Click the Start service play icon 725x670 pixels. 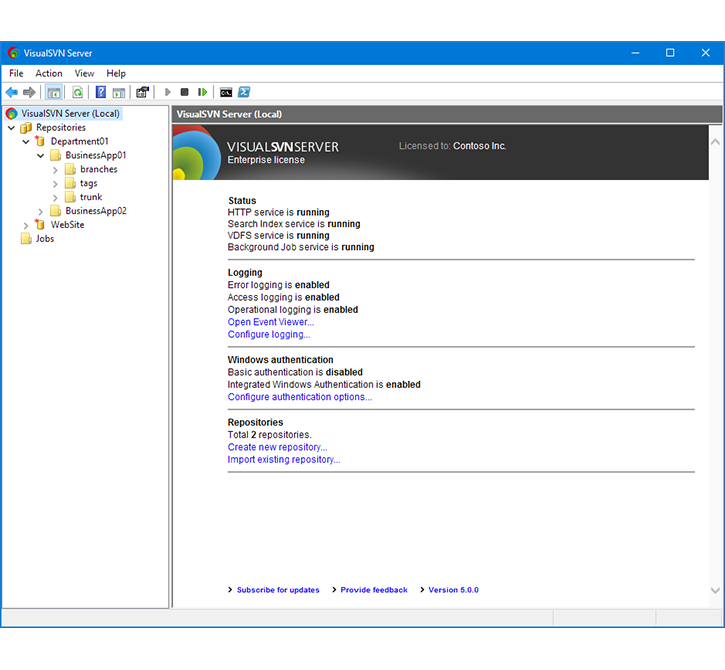(x=167, y=92)
